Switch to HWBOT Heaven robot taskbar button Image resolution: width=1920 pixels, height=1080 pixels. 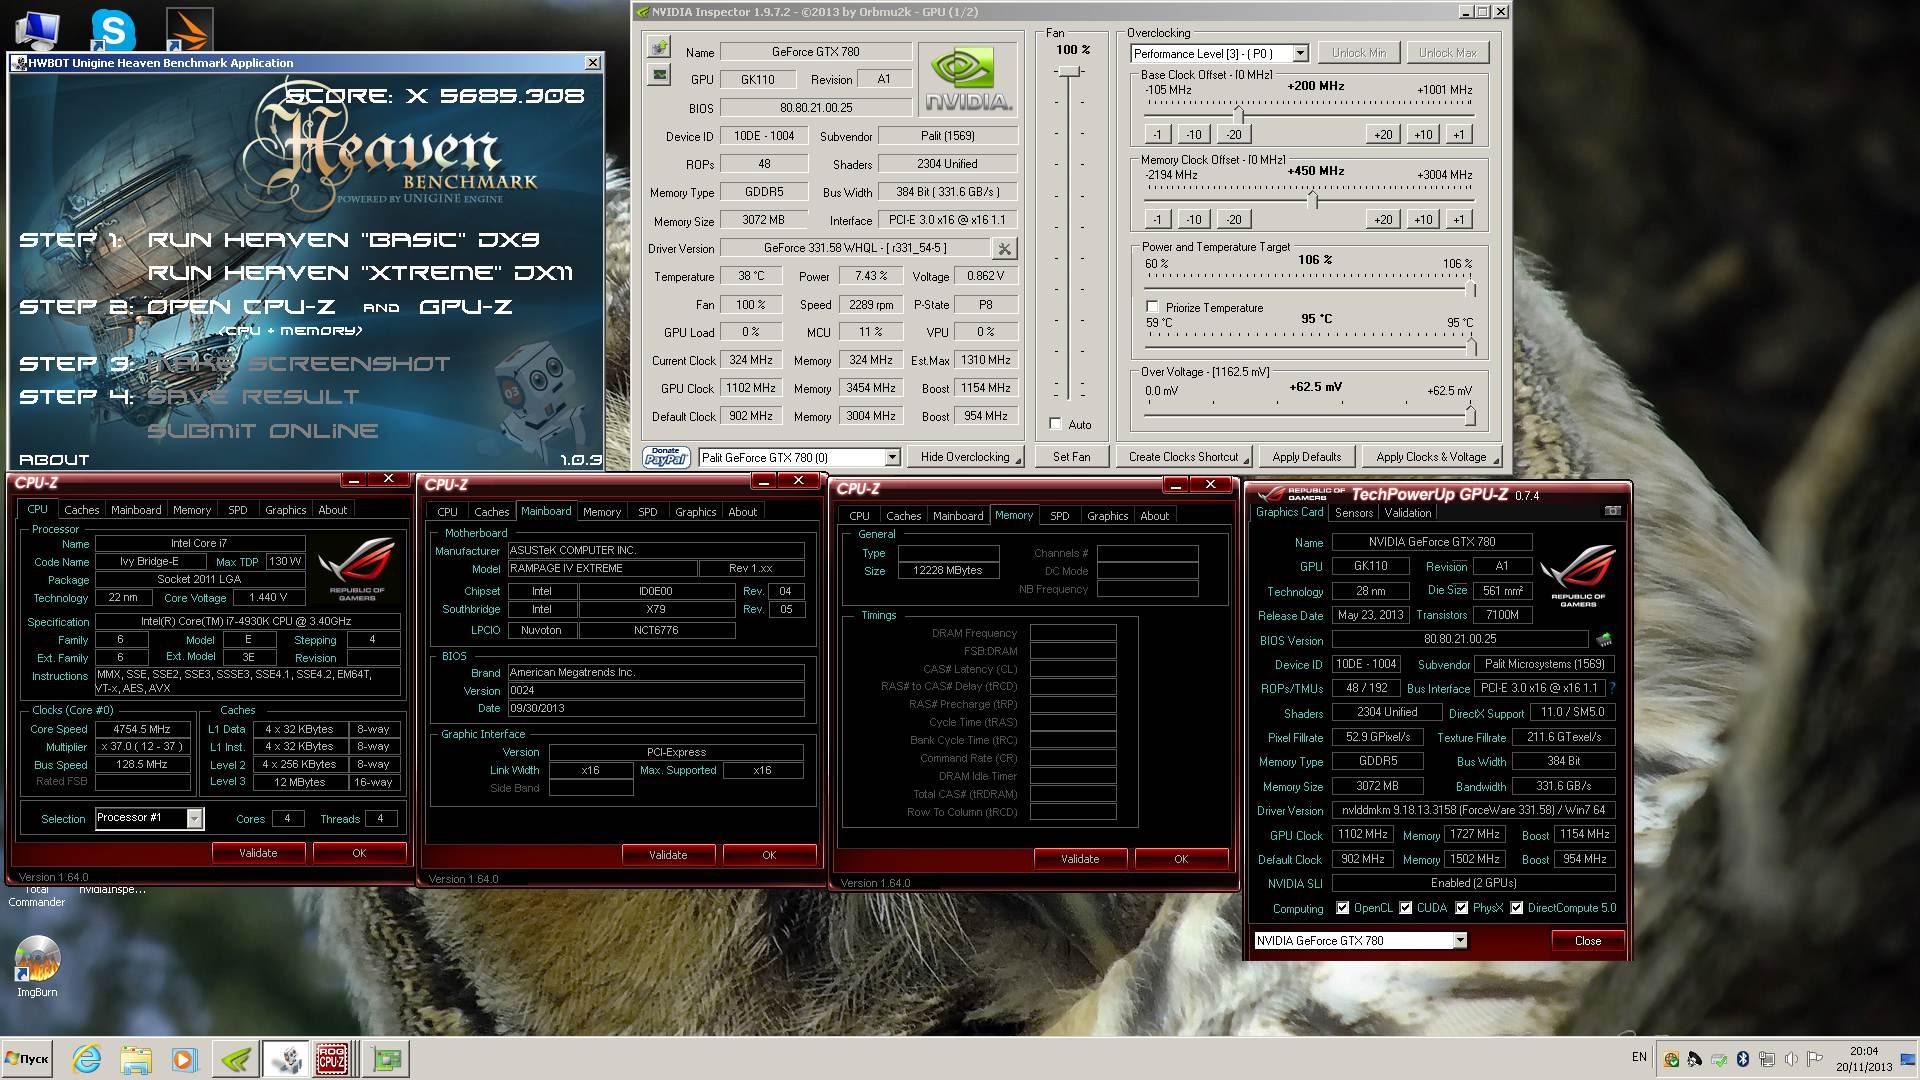coord(285,1058)
